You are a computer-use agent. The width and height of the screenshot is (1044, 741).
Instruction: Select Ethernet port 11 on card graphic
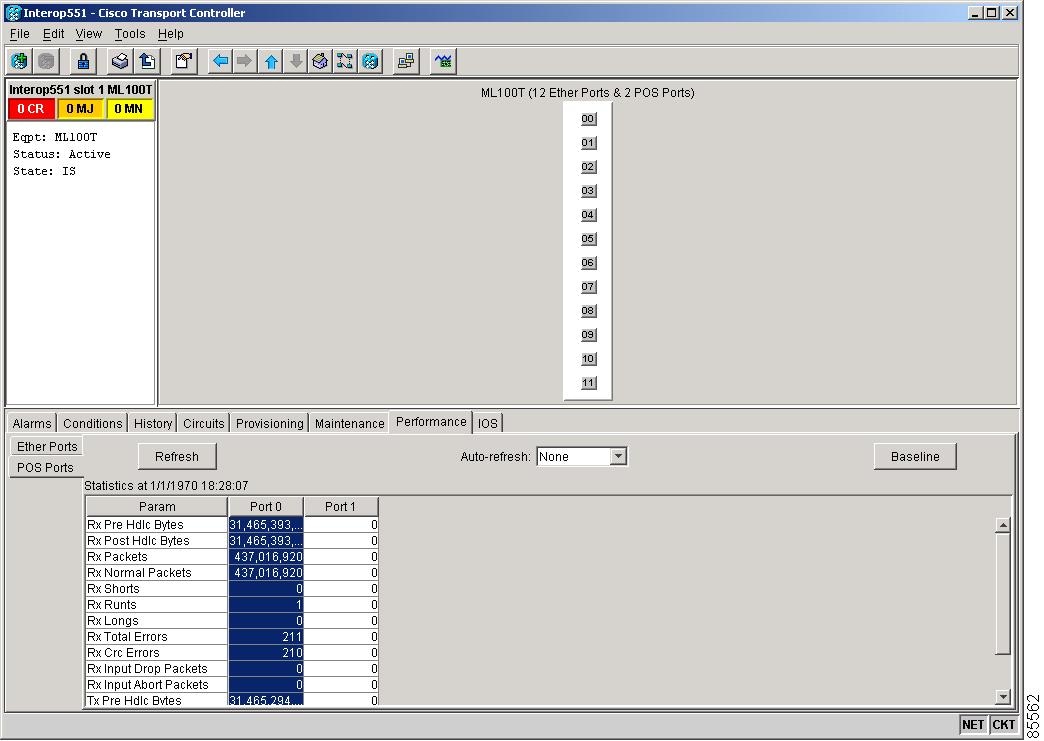pyautogui.click(x=588, y=382)
